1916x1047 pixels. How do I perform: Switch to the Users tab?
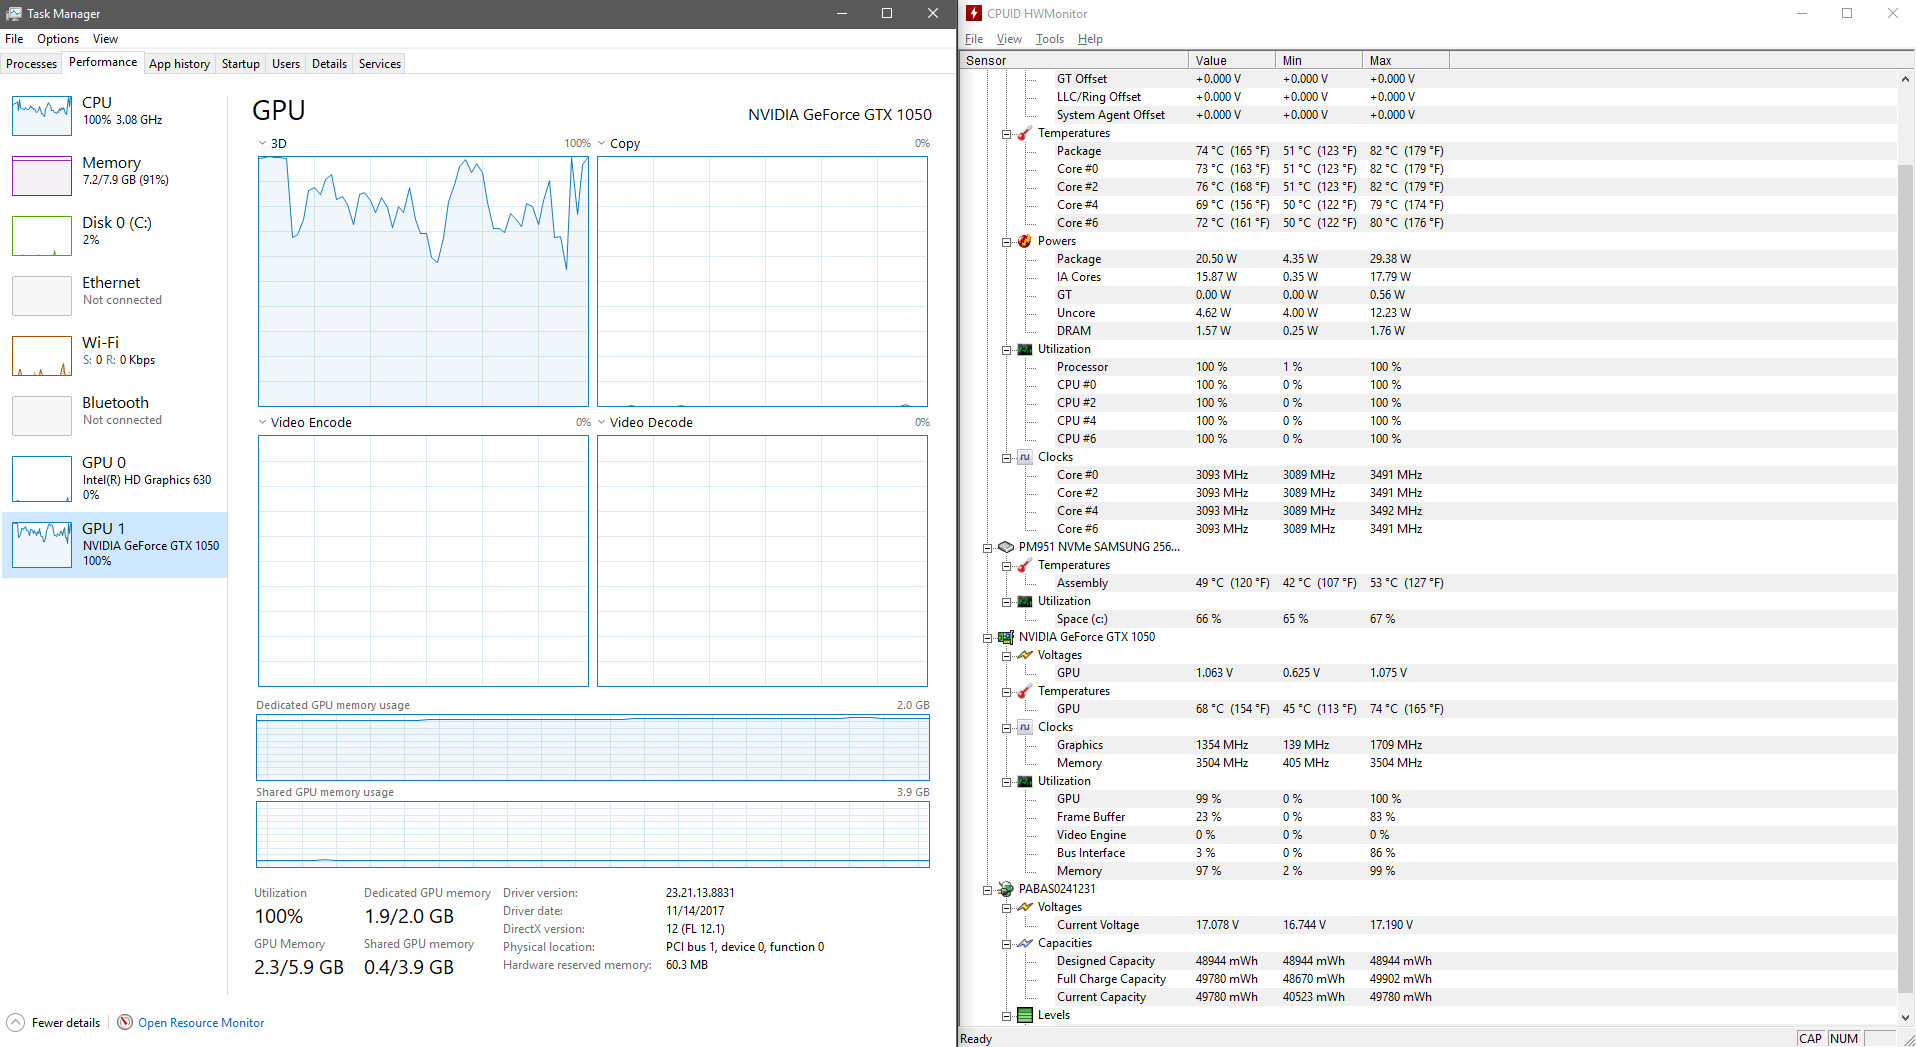point(285,63)
